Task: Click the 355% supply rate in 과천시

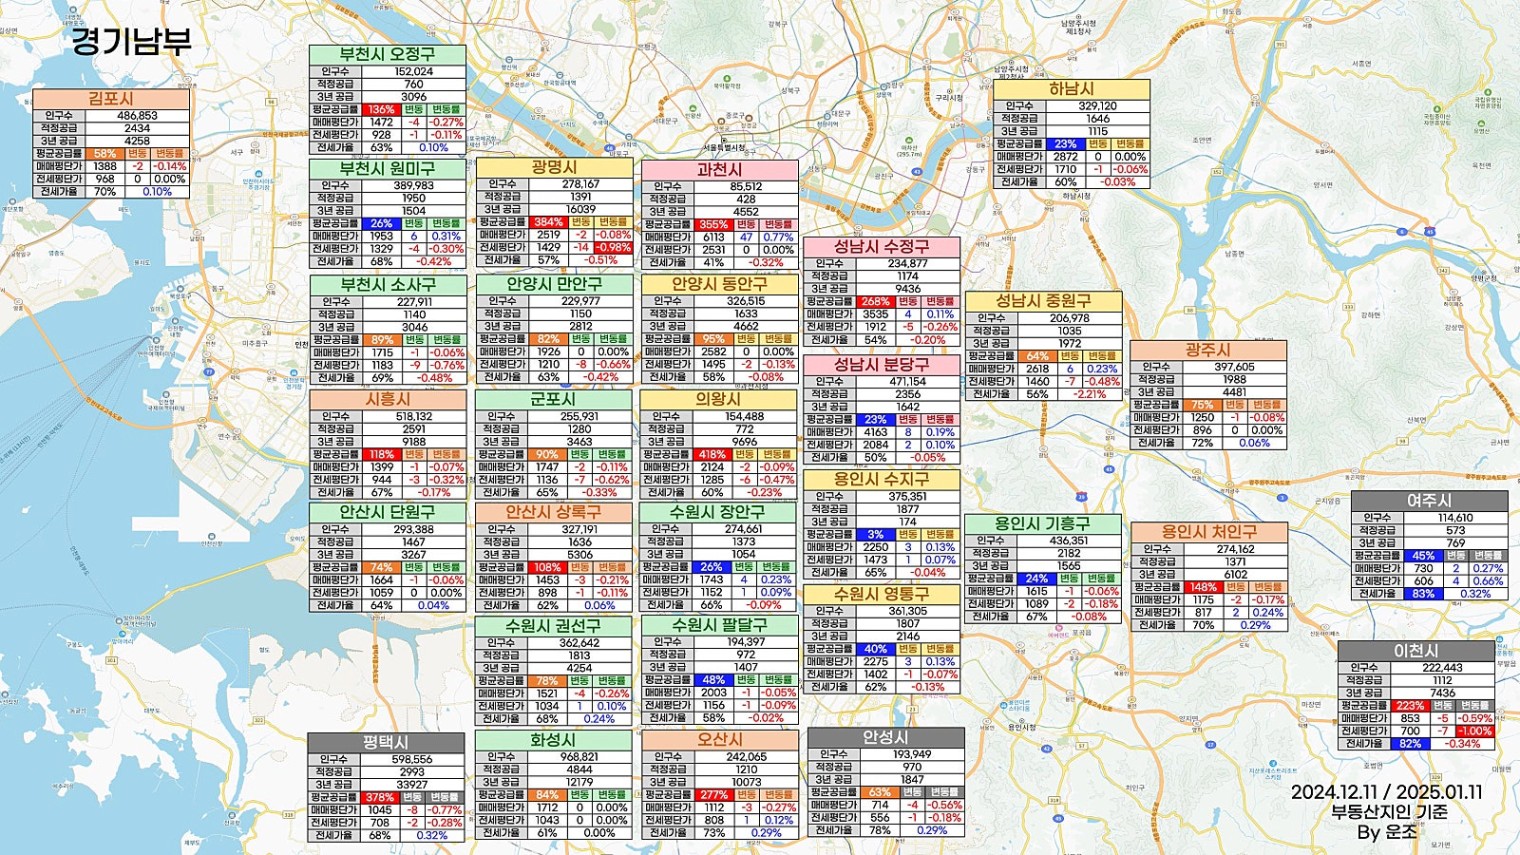Action: point(713,225)
